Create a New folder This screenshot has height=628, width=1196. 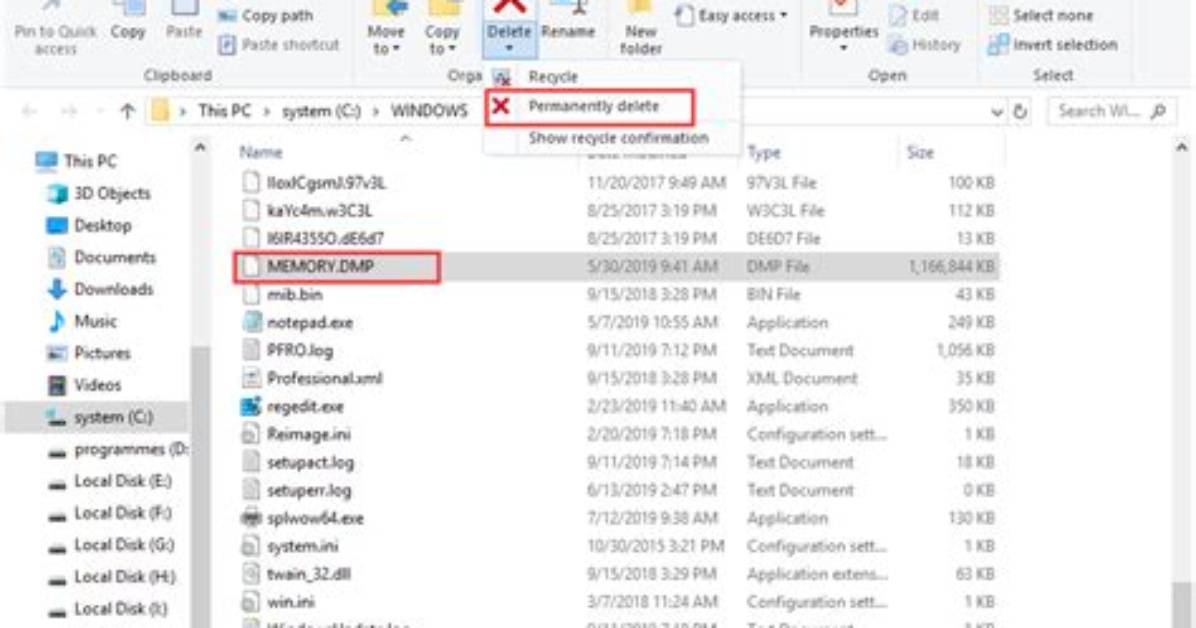pyautogui.click(x=641, y=31)
